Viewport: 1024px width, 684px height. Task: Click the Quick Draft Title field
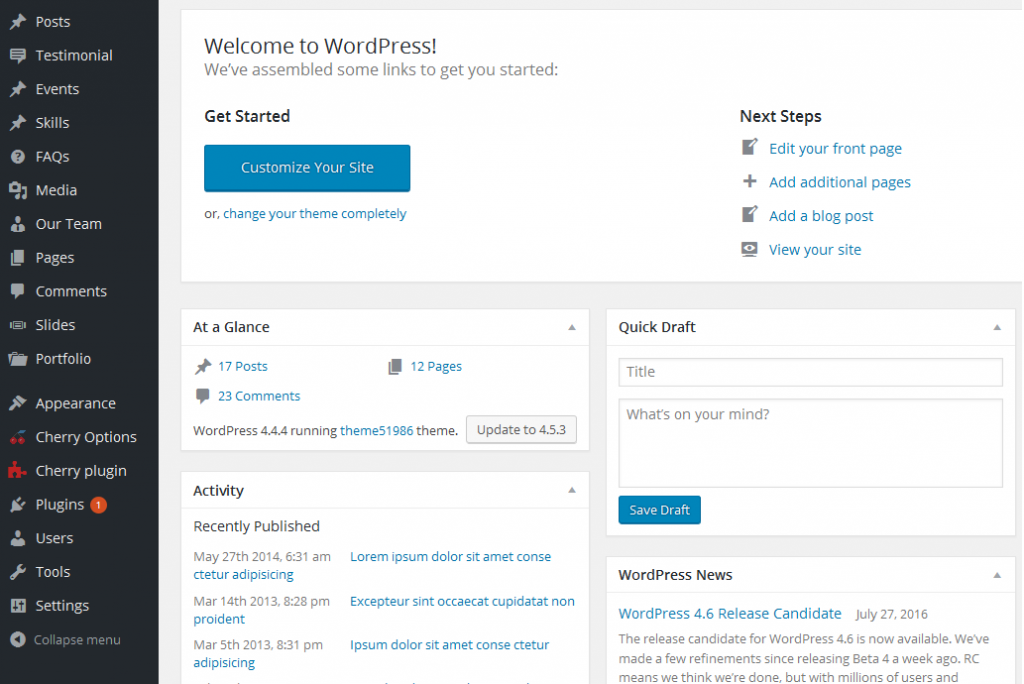coord(810,372)
